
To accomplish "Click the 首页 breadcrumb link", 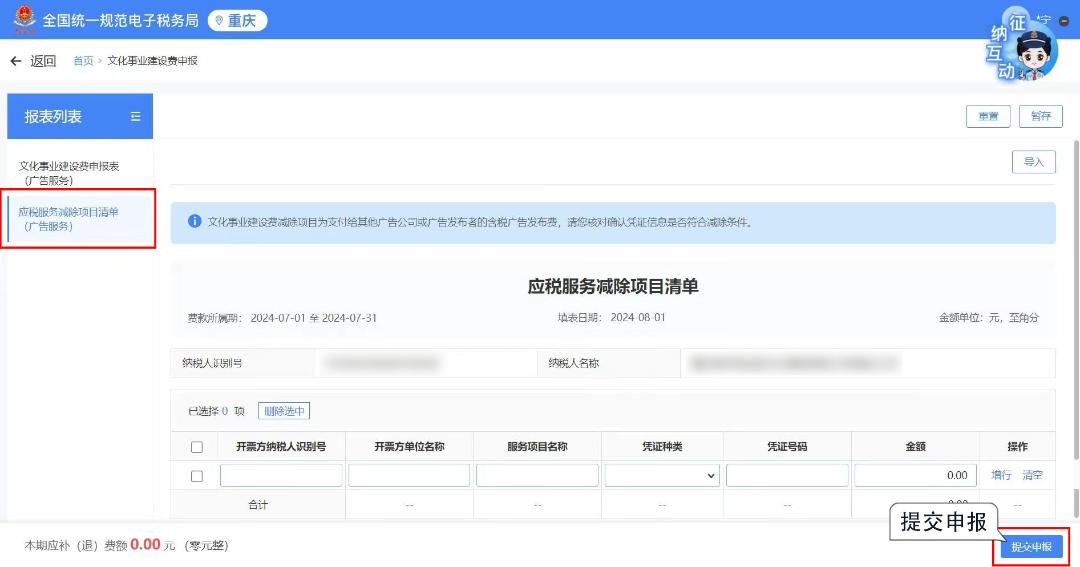I will point(83,61).
